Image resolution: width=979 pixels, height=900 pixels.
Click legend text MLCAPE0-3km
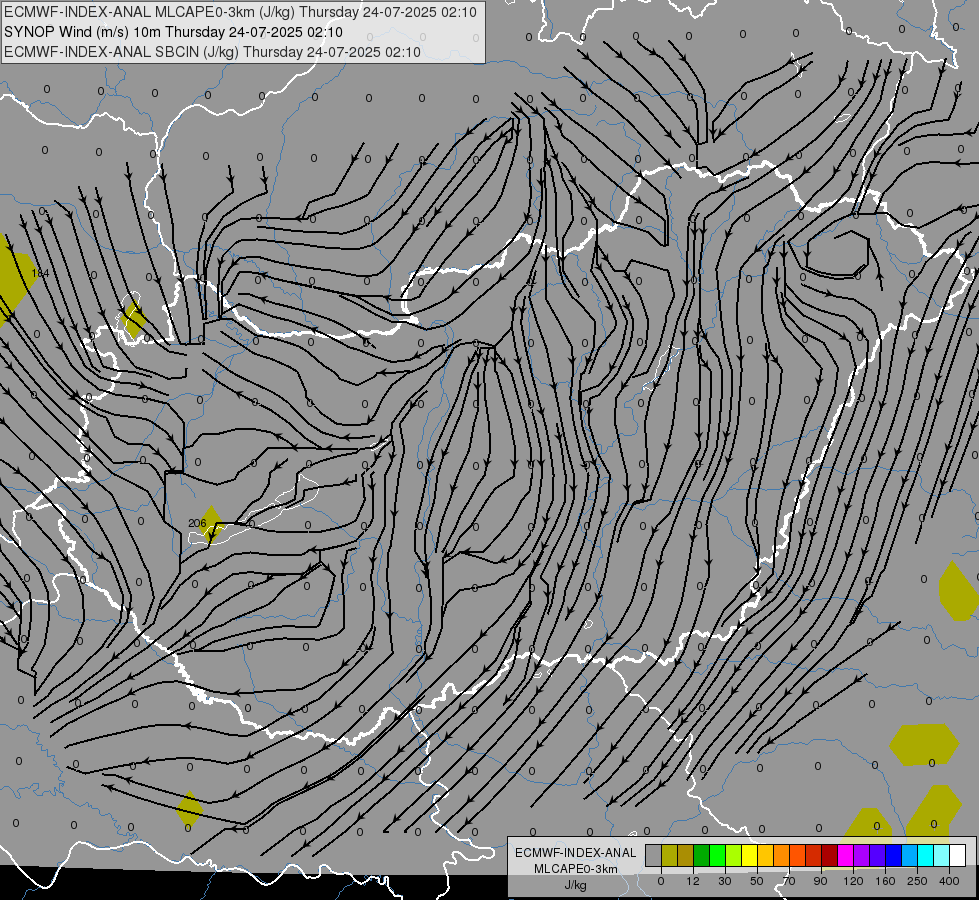pyautogui.click(x=576, y=869)
